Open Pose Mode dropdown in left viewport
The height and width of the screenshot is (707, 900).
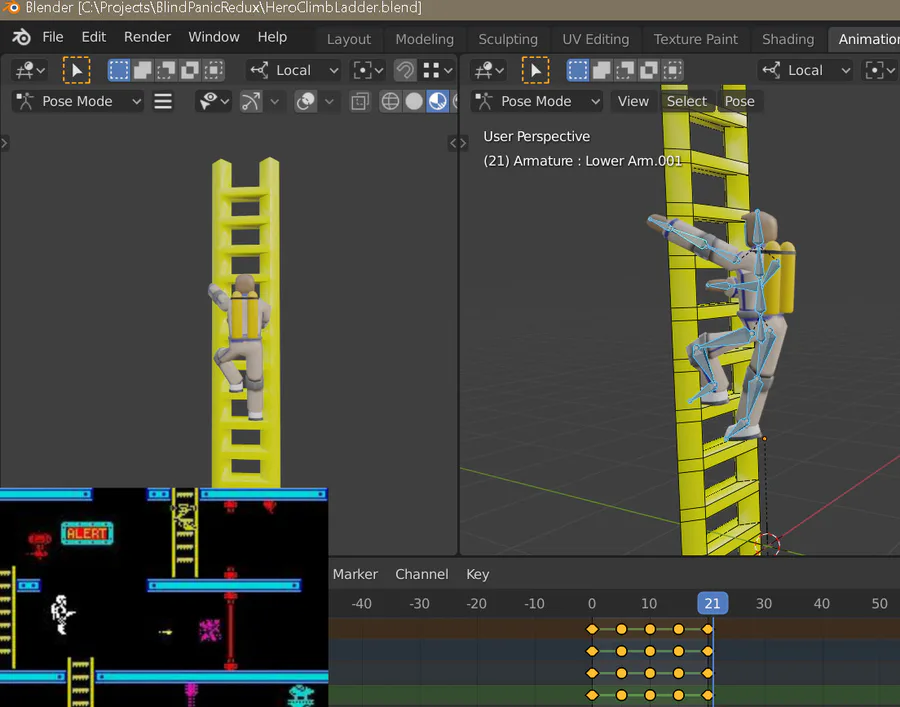(78, 101)
